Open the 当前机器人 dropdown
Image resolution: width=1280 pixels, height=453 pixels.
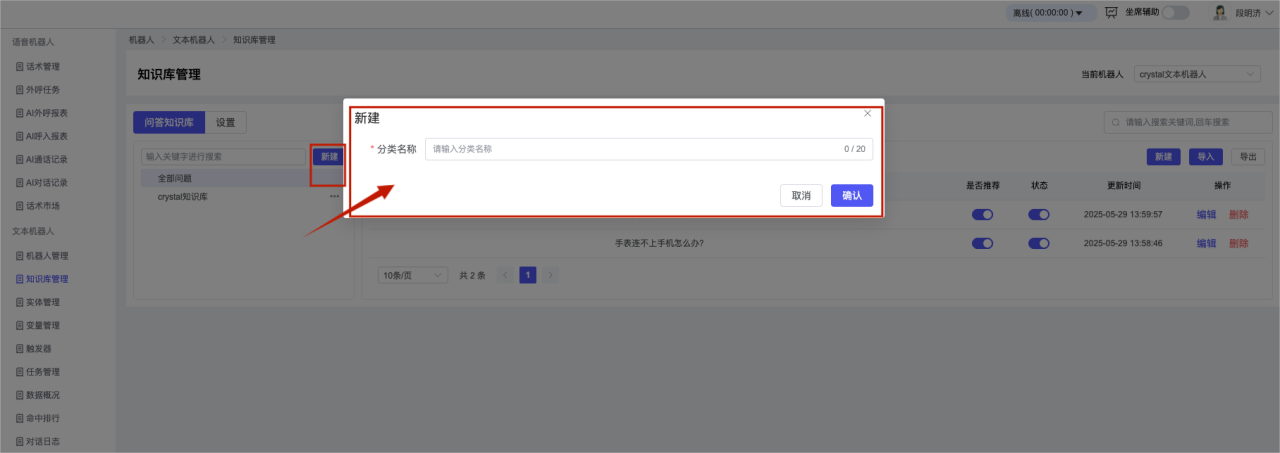(1197, 75)
